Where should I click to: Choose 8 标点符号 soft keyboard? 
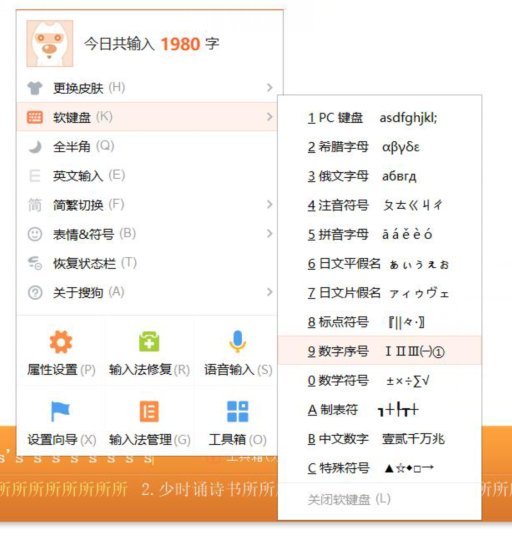pos(380,322)
